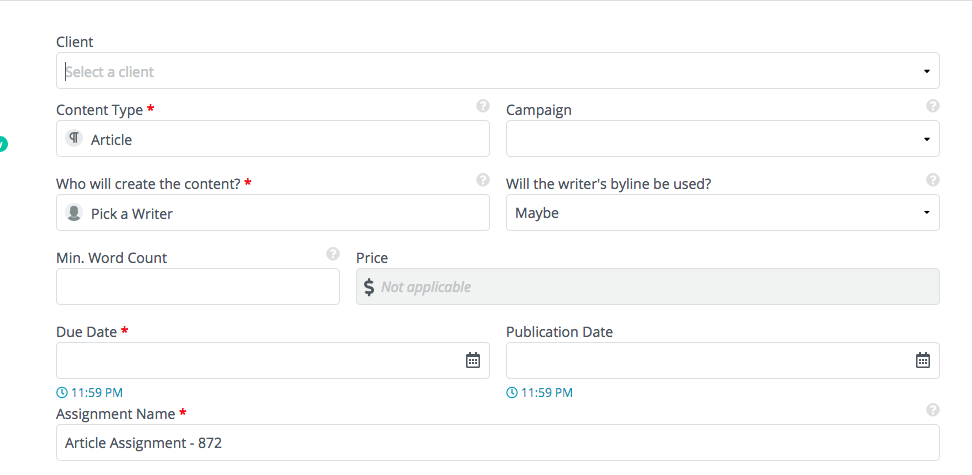Click the help icon beside Content Type
This screenshot has height=475, width=972.
[483, 106]
